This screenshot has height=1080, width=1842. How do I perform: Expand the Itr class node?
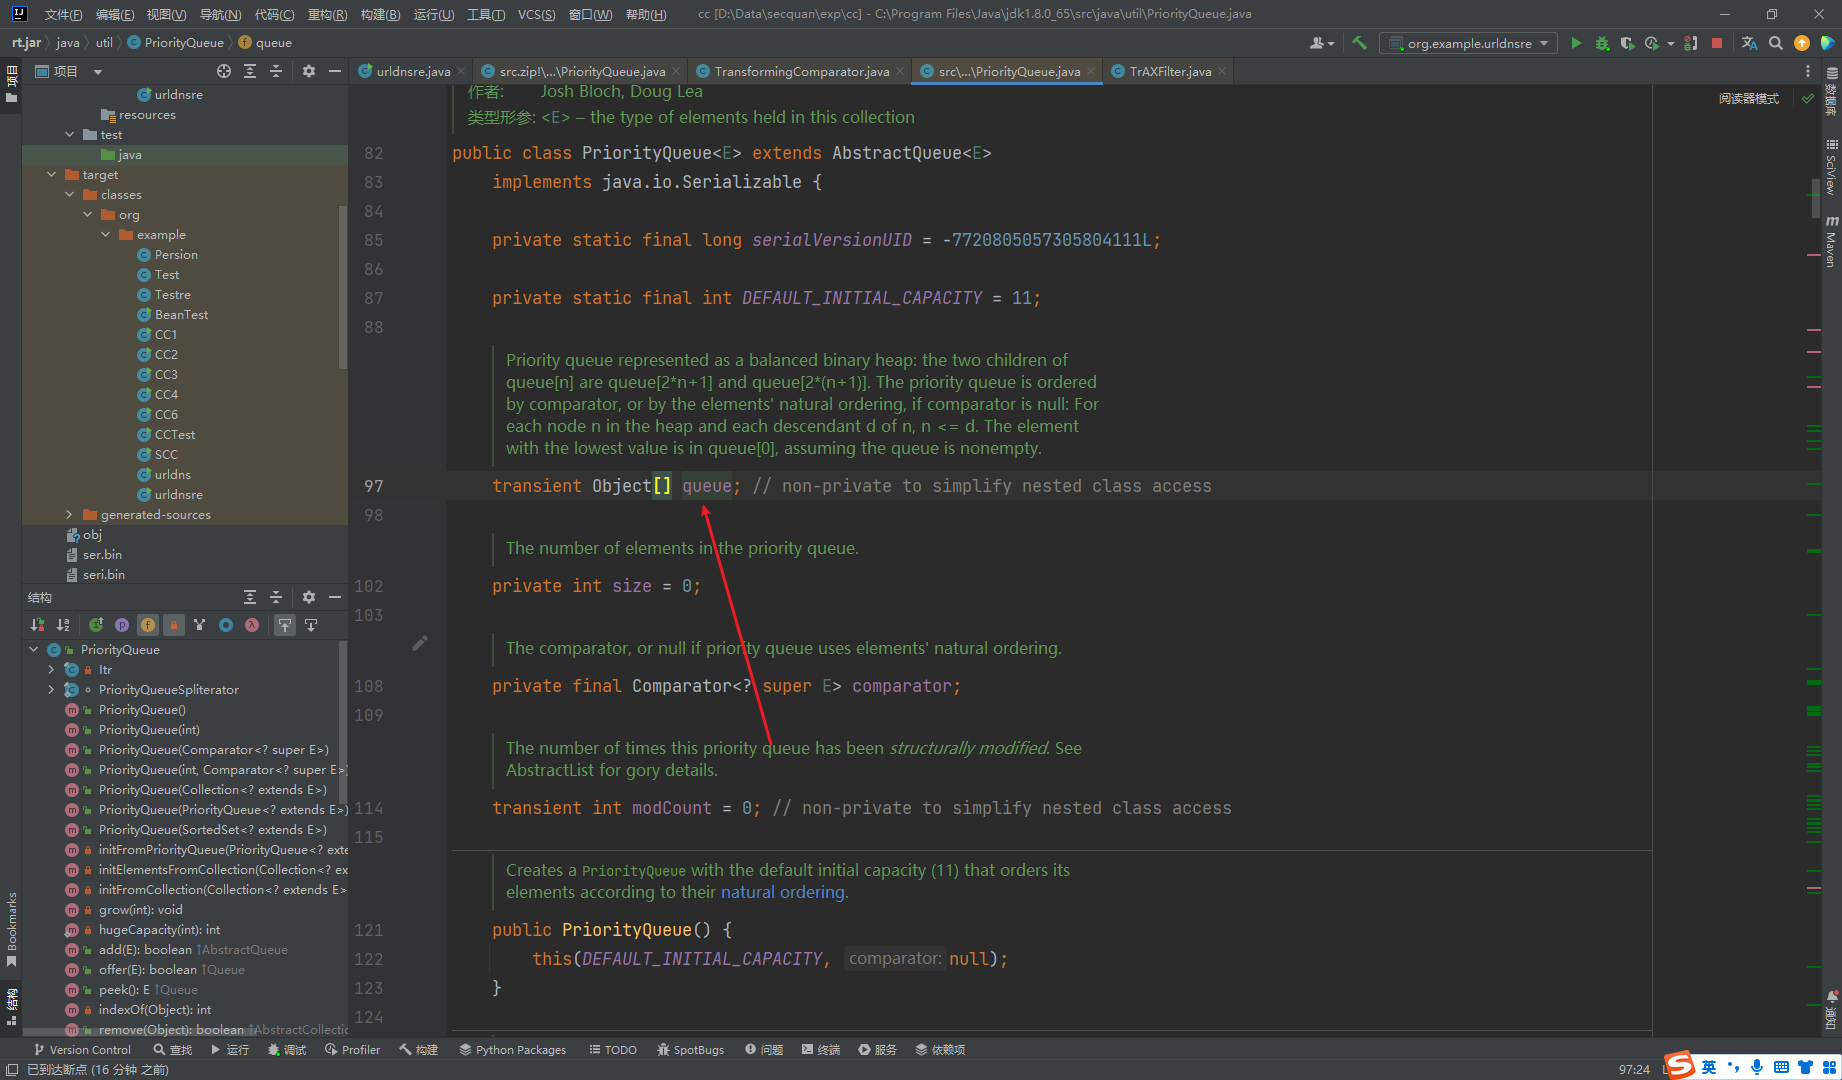pos(51,669)
